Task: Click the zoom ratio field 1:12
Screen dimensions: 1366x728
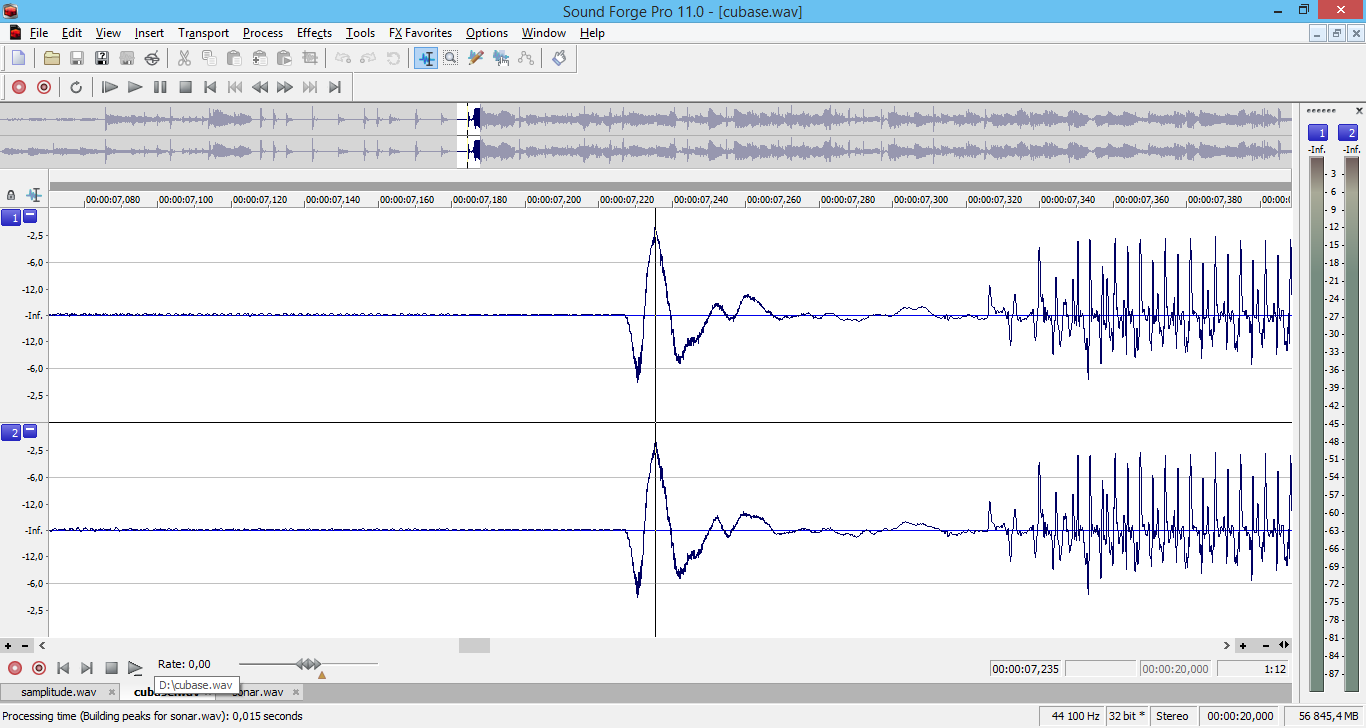Action: pos(1253,669)
